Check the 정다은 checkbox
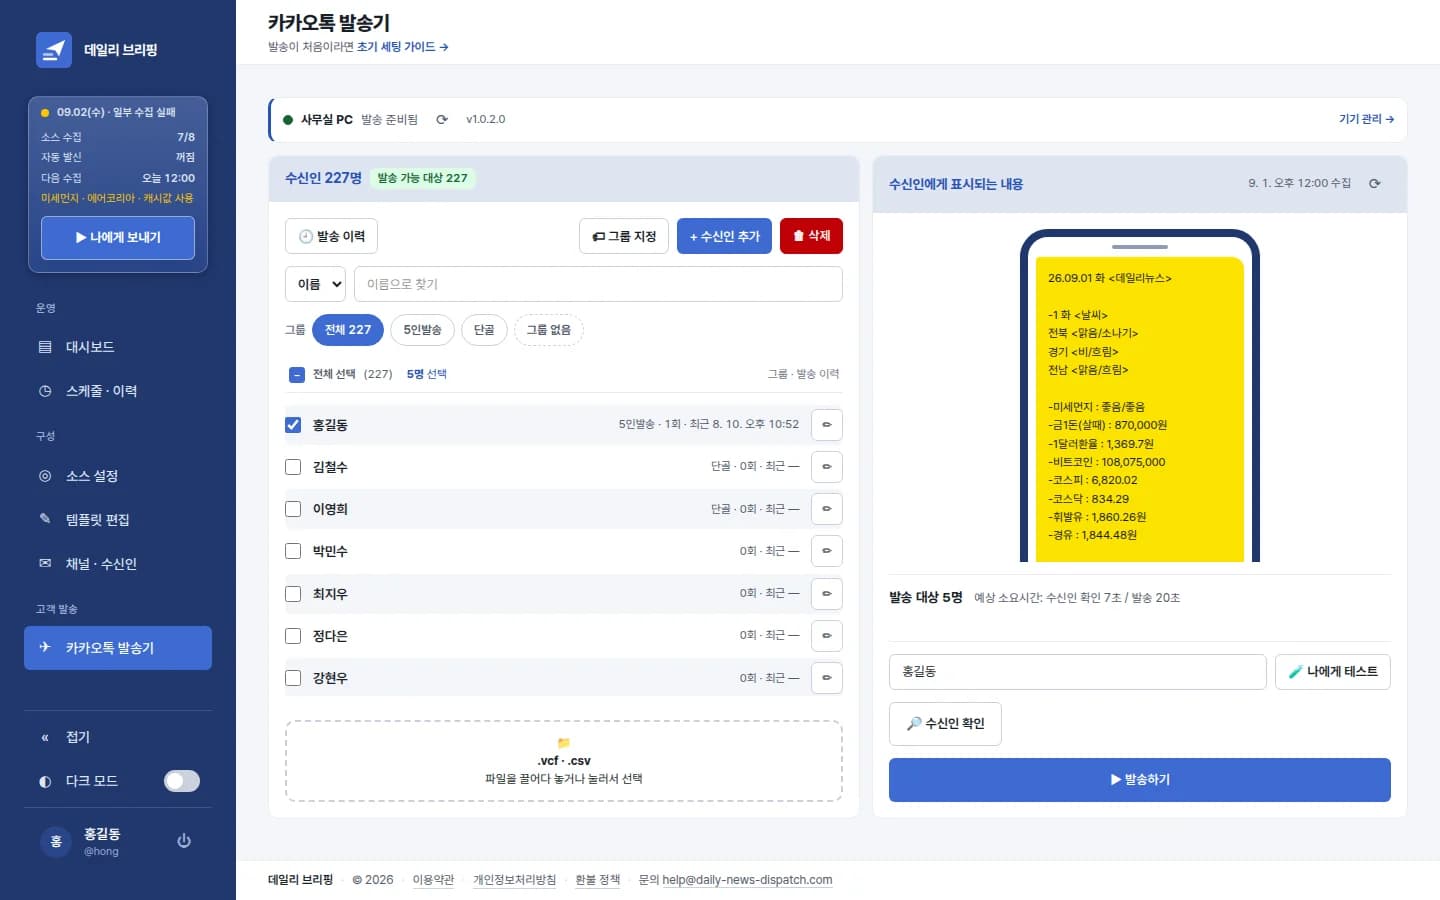 pos(293,636)
